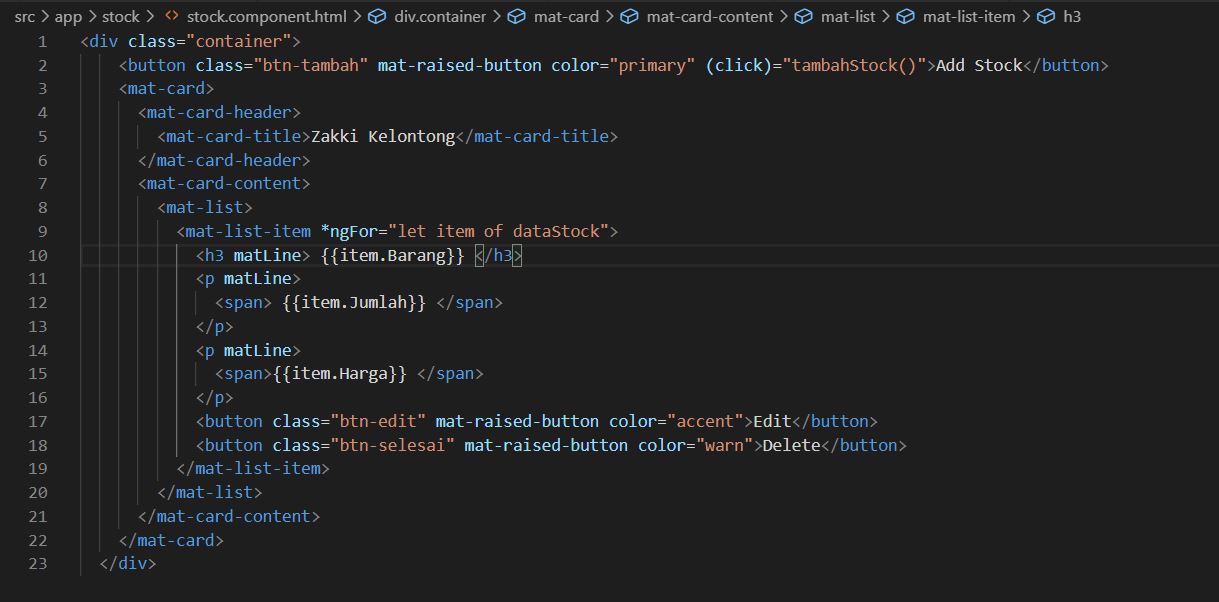1219x602 pixels.
Task: Open the stock folder breadcrumb
Action: pos(121,16)
